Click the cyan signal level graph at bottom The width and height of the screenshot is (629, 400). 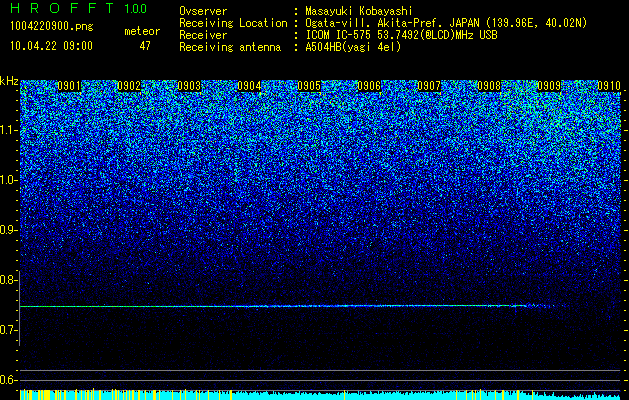pos(320,394)
